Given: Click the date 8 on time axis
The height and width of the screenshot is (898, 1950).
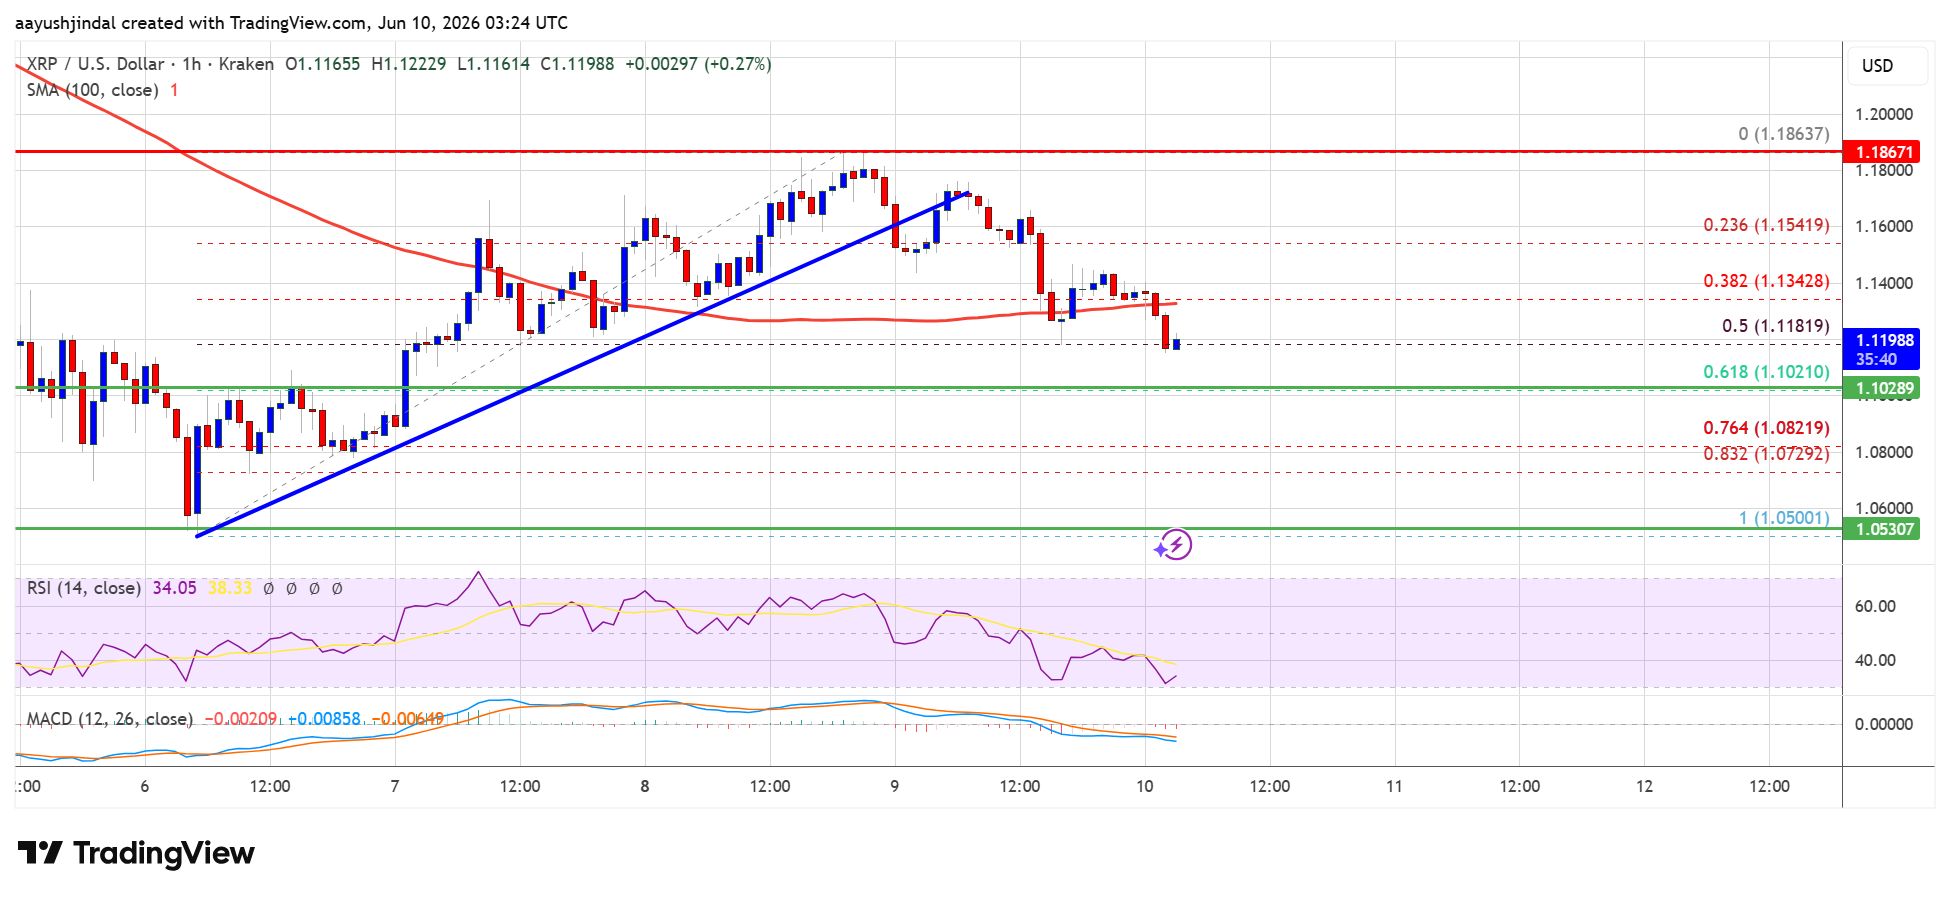Looking at the screenshot, I should (645, 786).
